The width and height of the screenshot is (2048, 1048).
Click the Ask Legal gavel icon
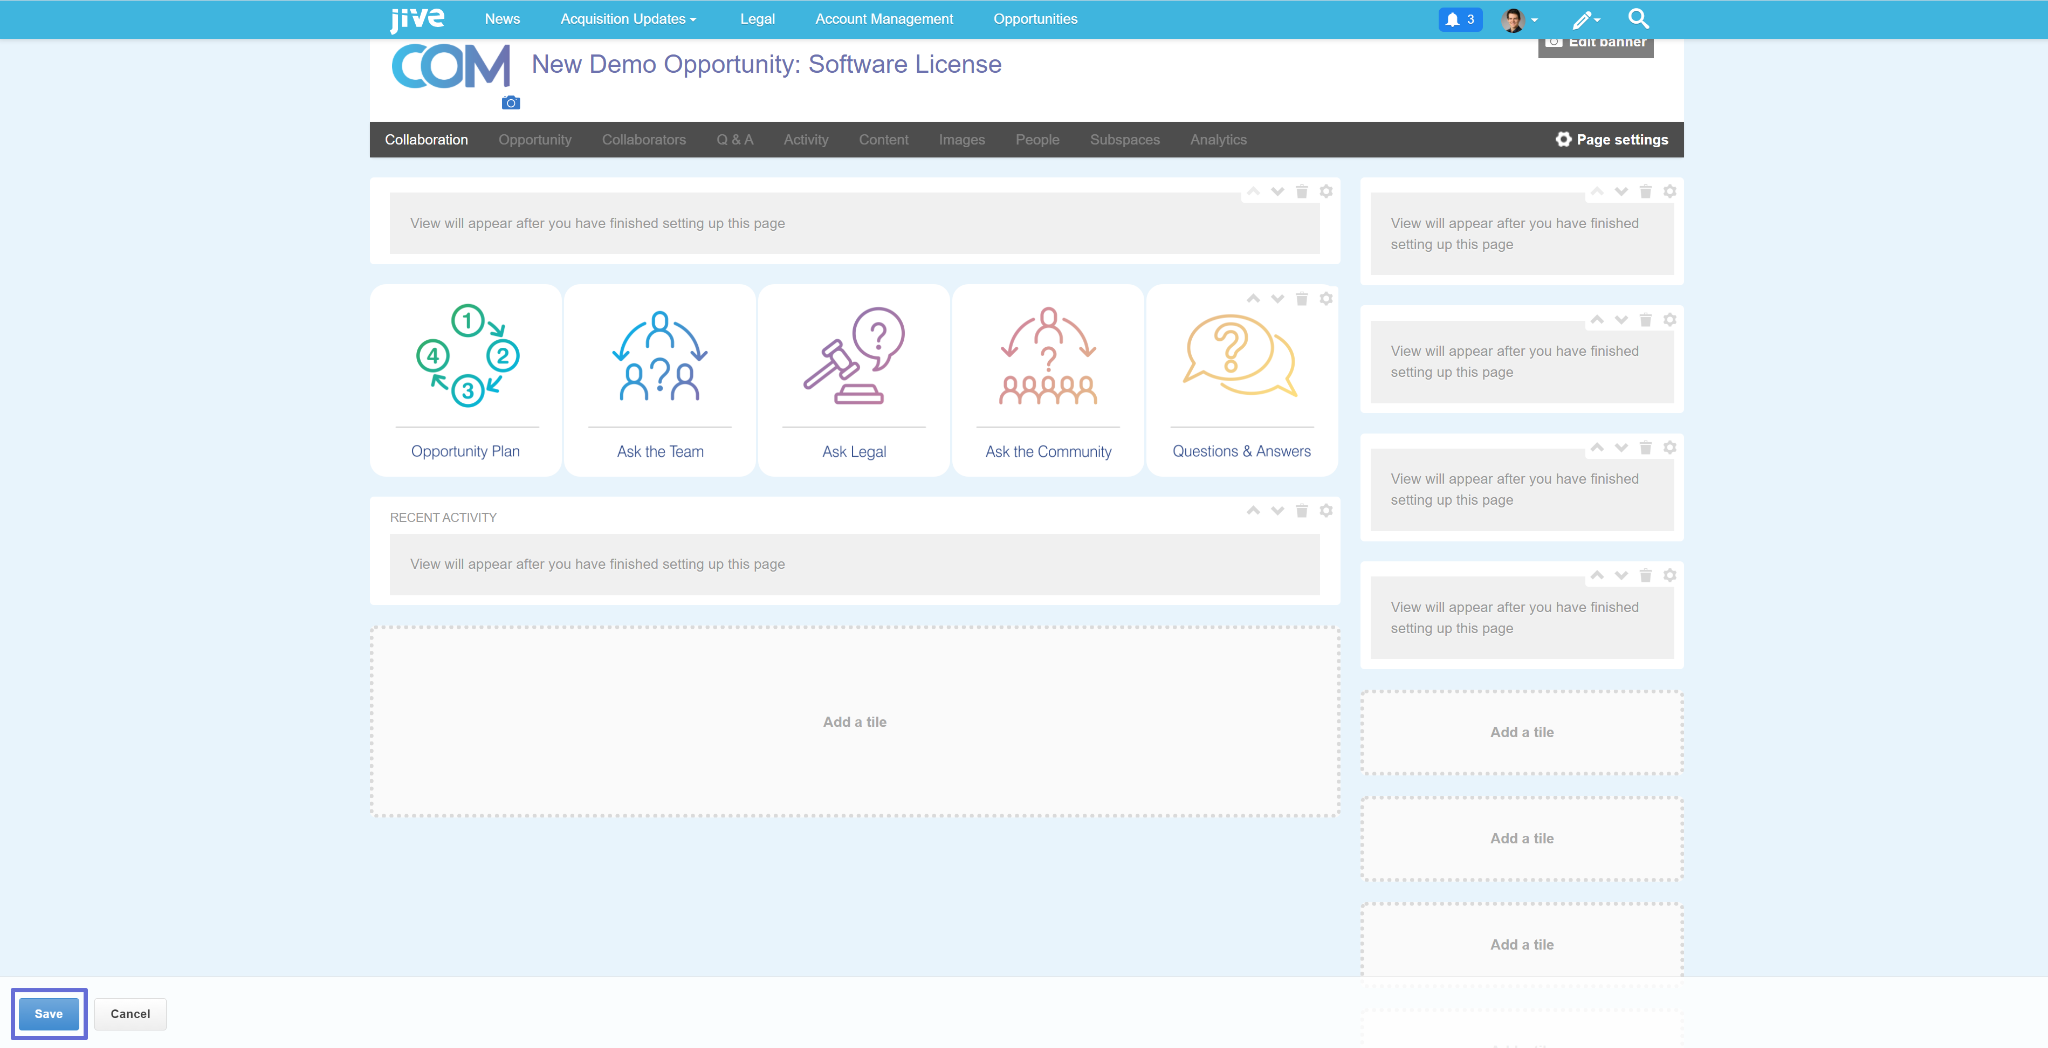tap(854, 356)
